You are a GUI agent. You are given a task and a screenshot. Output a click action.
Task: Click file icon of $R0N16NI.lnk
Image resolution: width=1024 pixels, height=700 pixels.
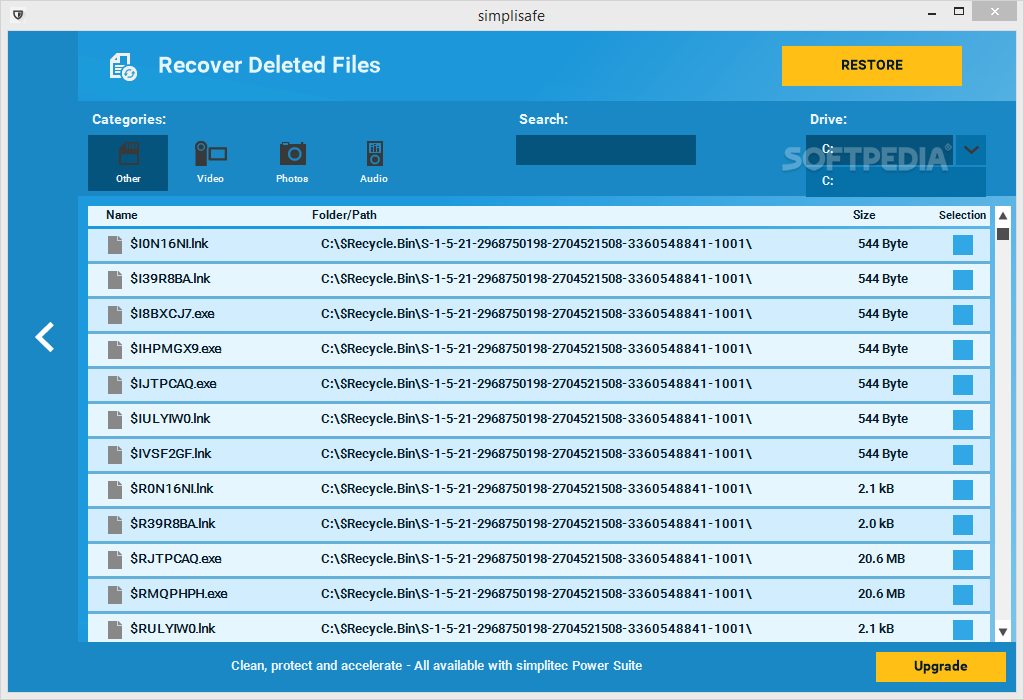(115, 490)
